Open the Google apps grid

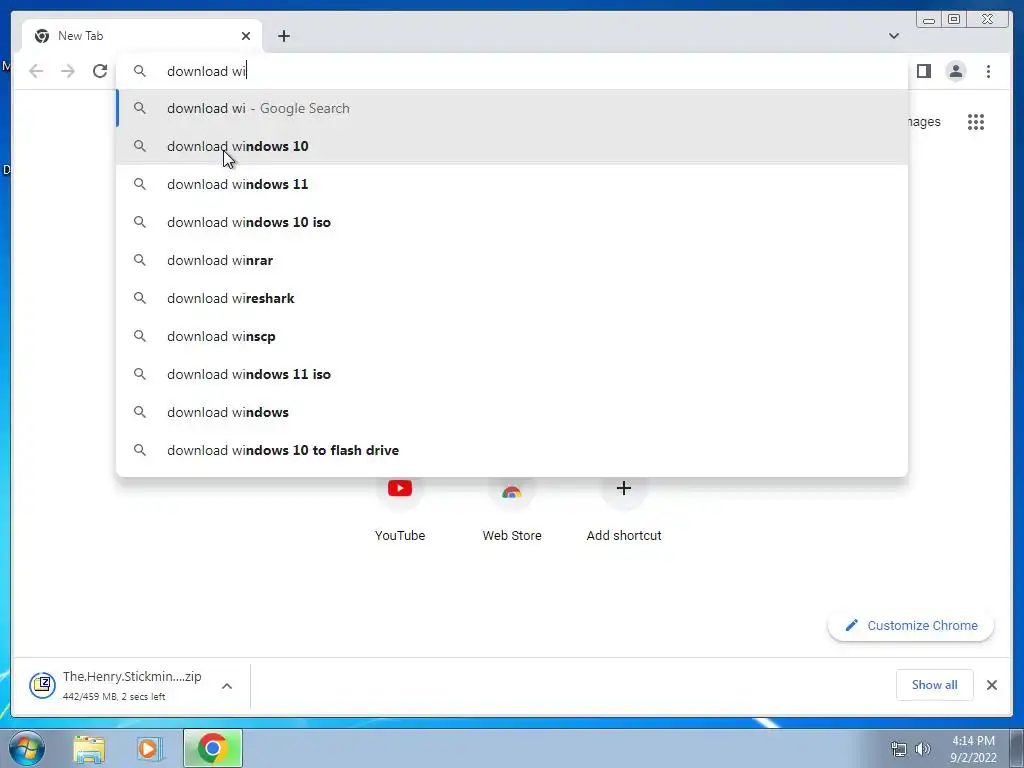click(x=976, y=121)
